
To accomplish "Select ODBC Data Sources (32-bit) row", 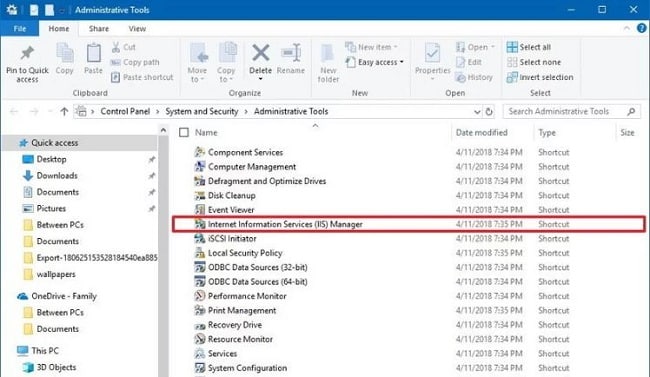I will coord(408,267).
